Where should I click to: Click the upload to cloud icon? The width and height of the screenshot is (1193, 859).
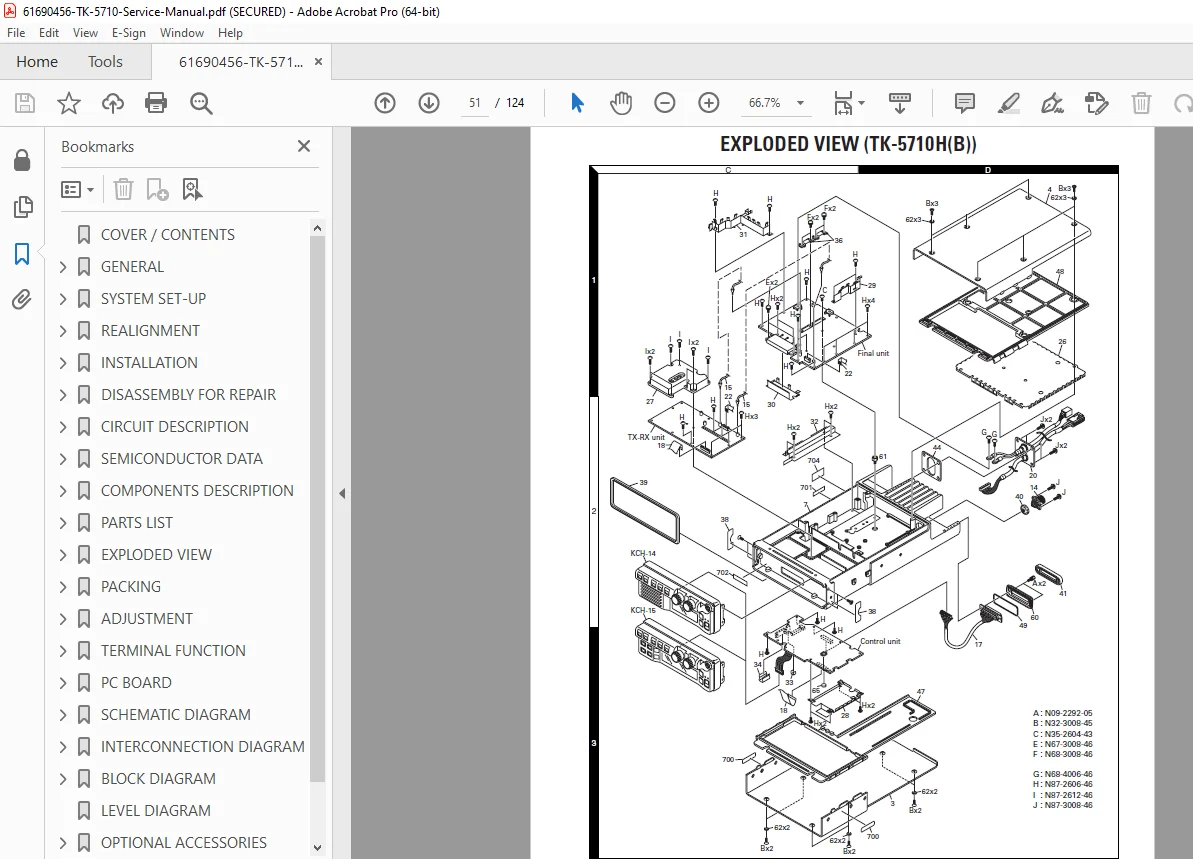click(x=113, y=103)
